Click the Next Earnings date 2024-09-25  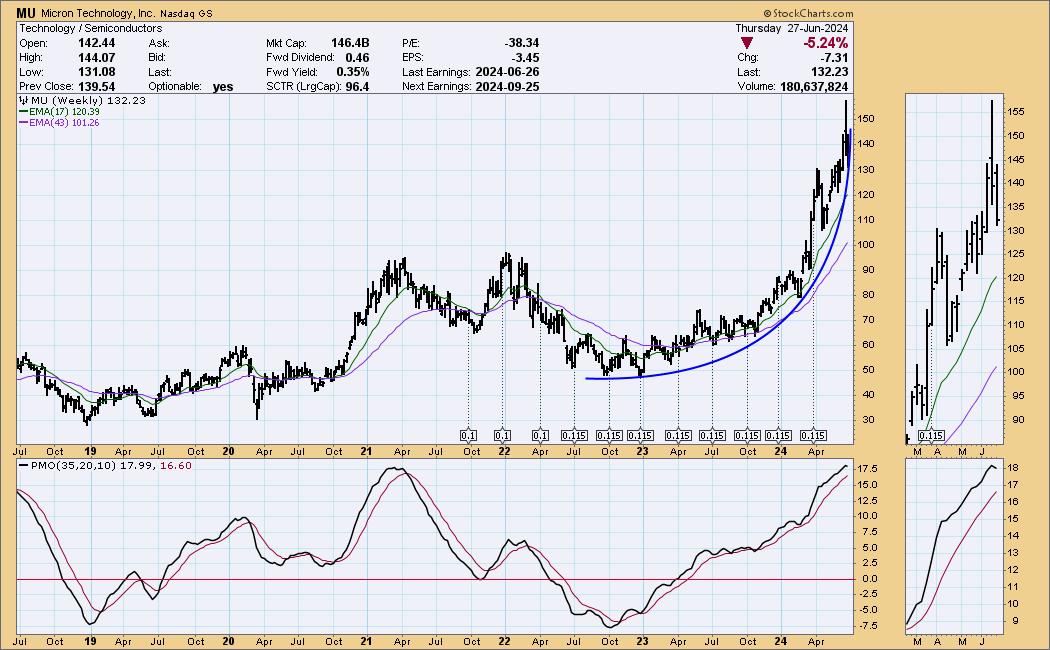507,86
